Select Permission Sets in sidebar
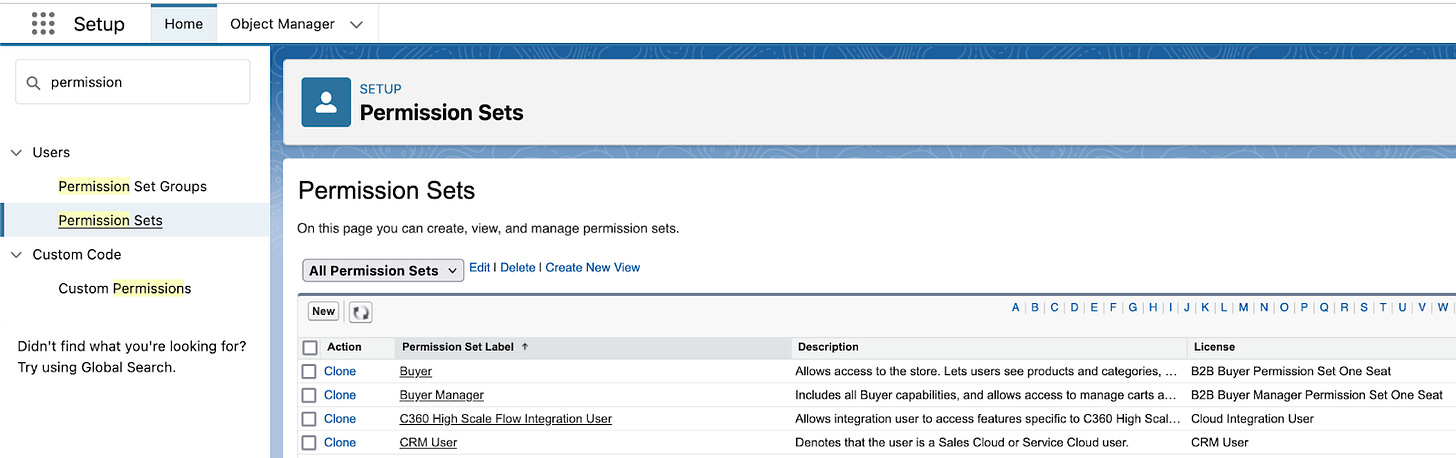 [110, 220]
